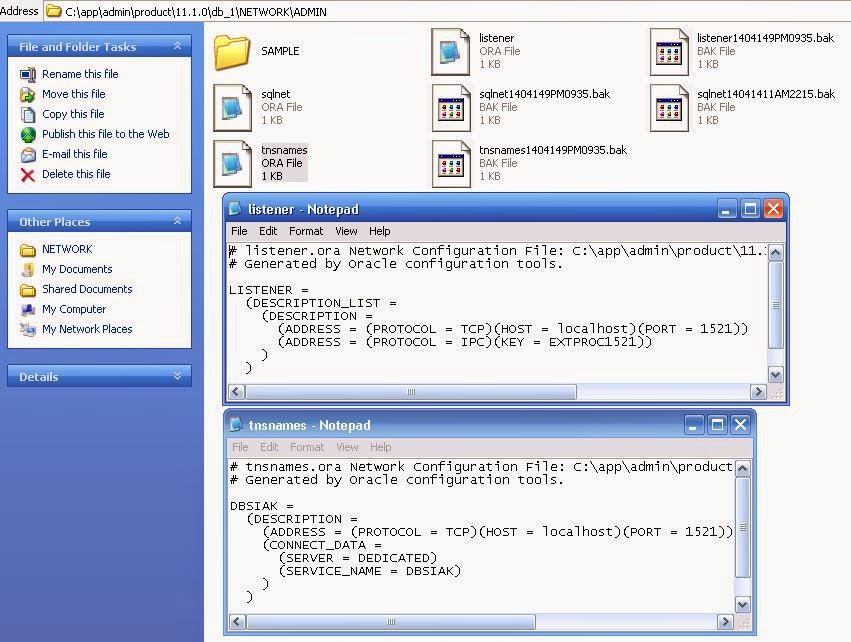Go to My Documents link
851x642 pixels.
click(x=77, y=269)
